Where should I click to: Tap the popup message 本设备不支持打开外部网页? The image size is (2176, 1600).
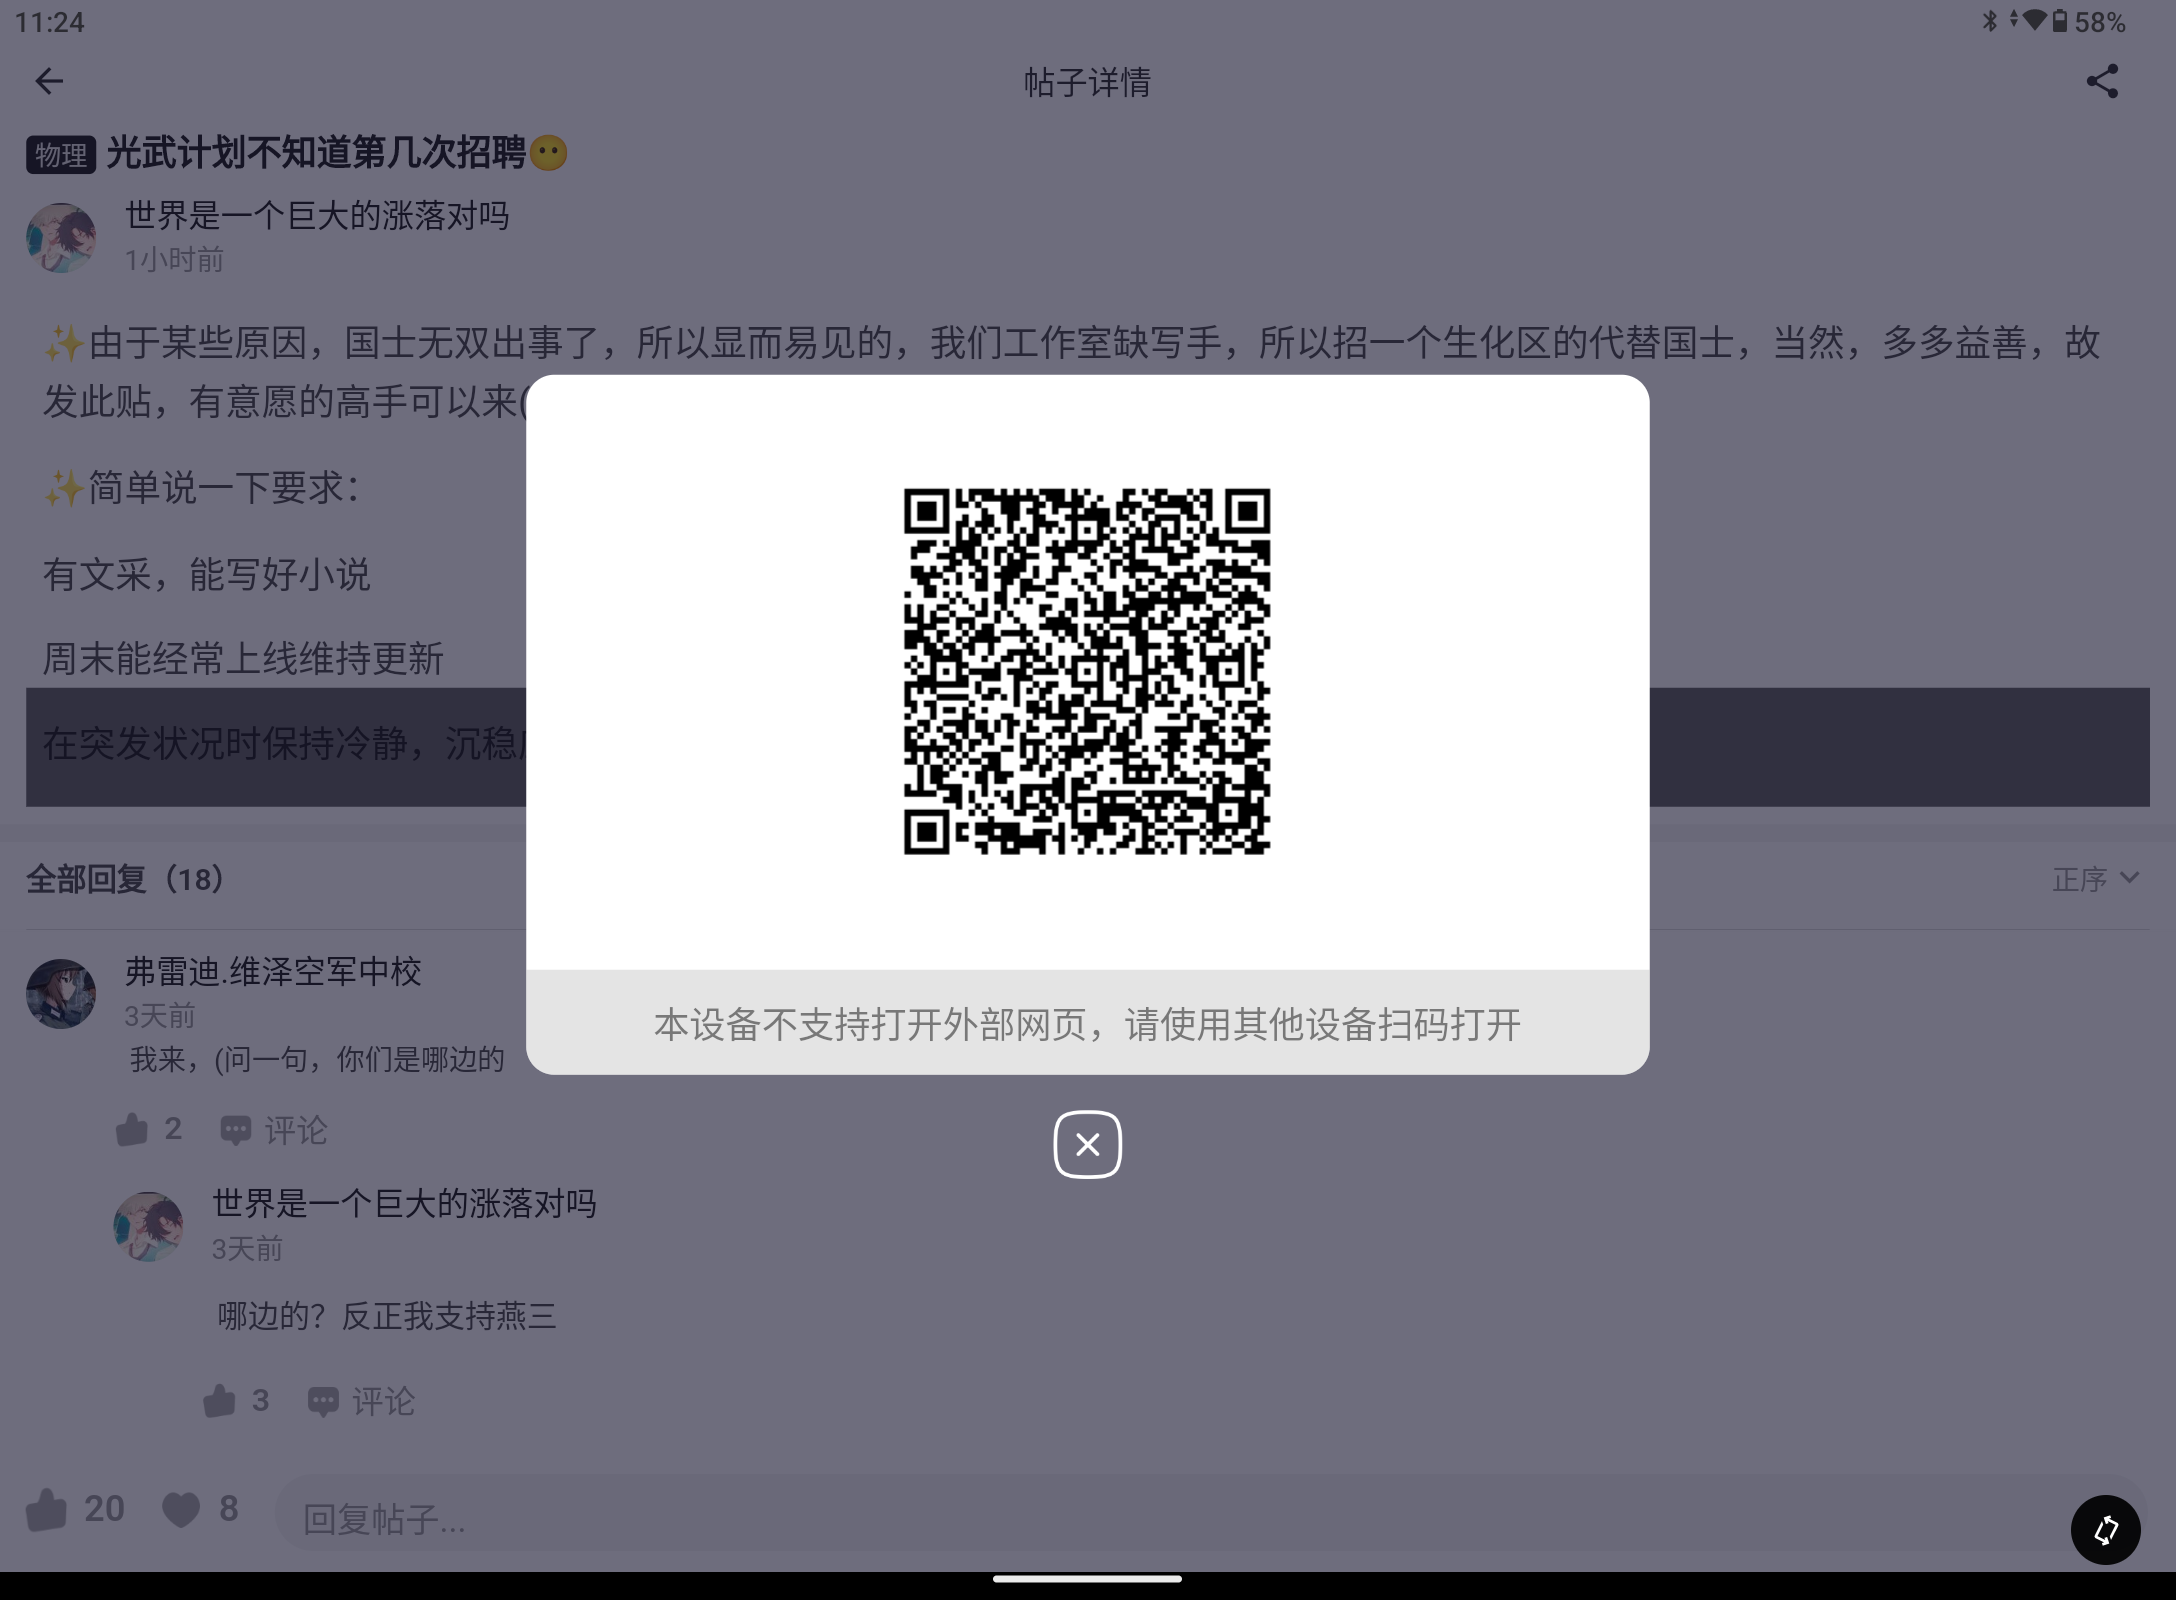pyautogui.click(x=1087, y=1024)
